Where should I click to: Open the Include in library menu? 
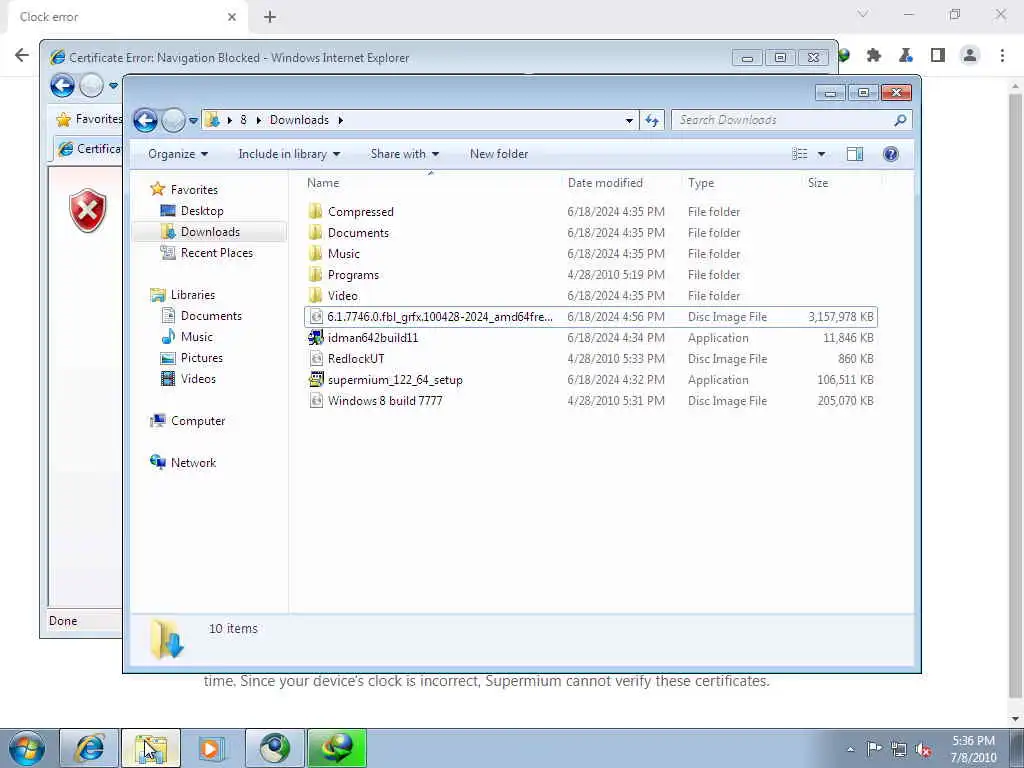(x=289, y=154)
